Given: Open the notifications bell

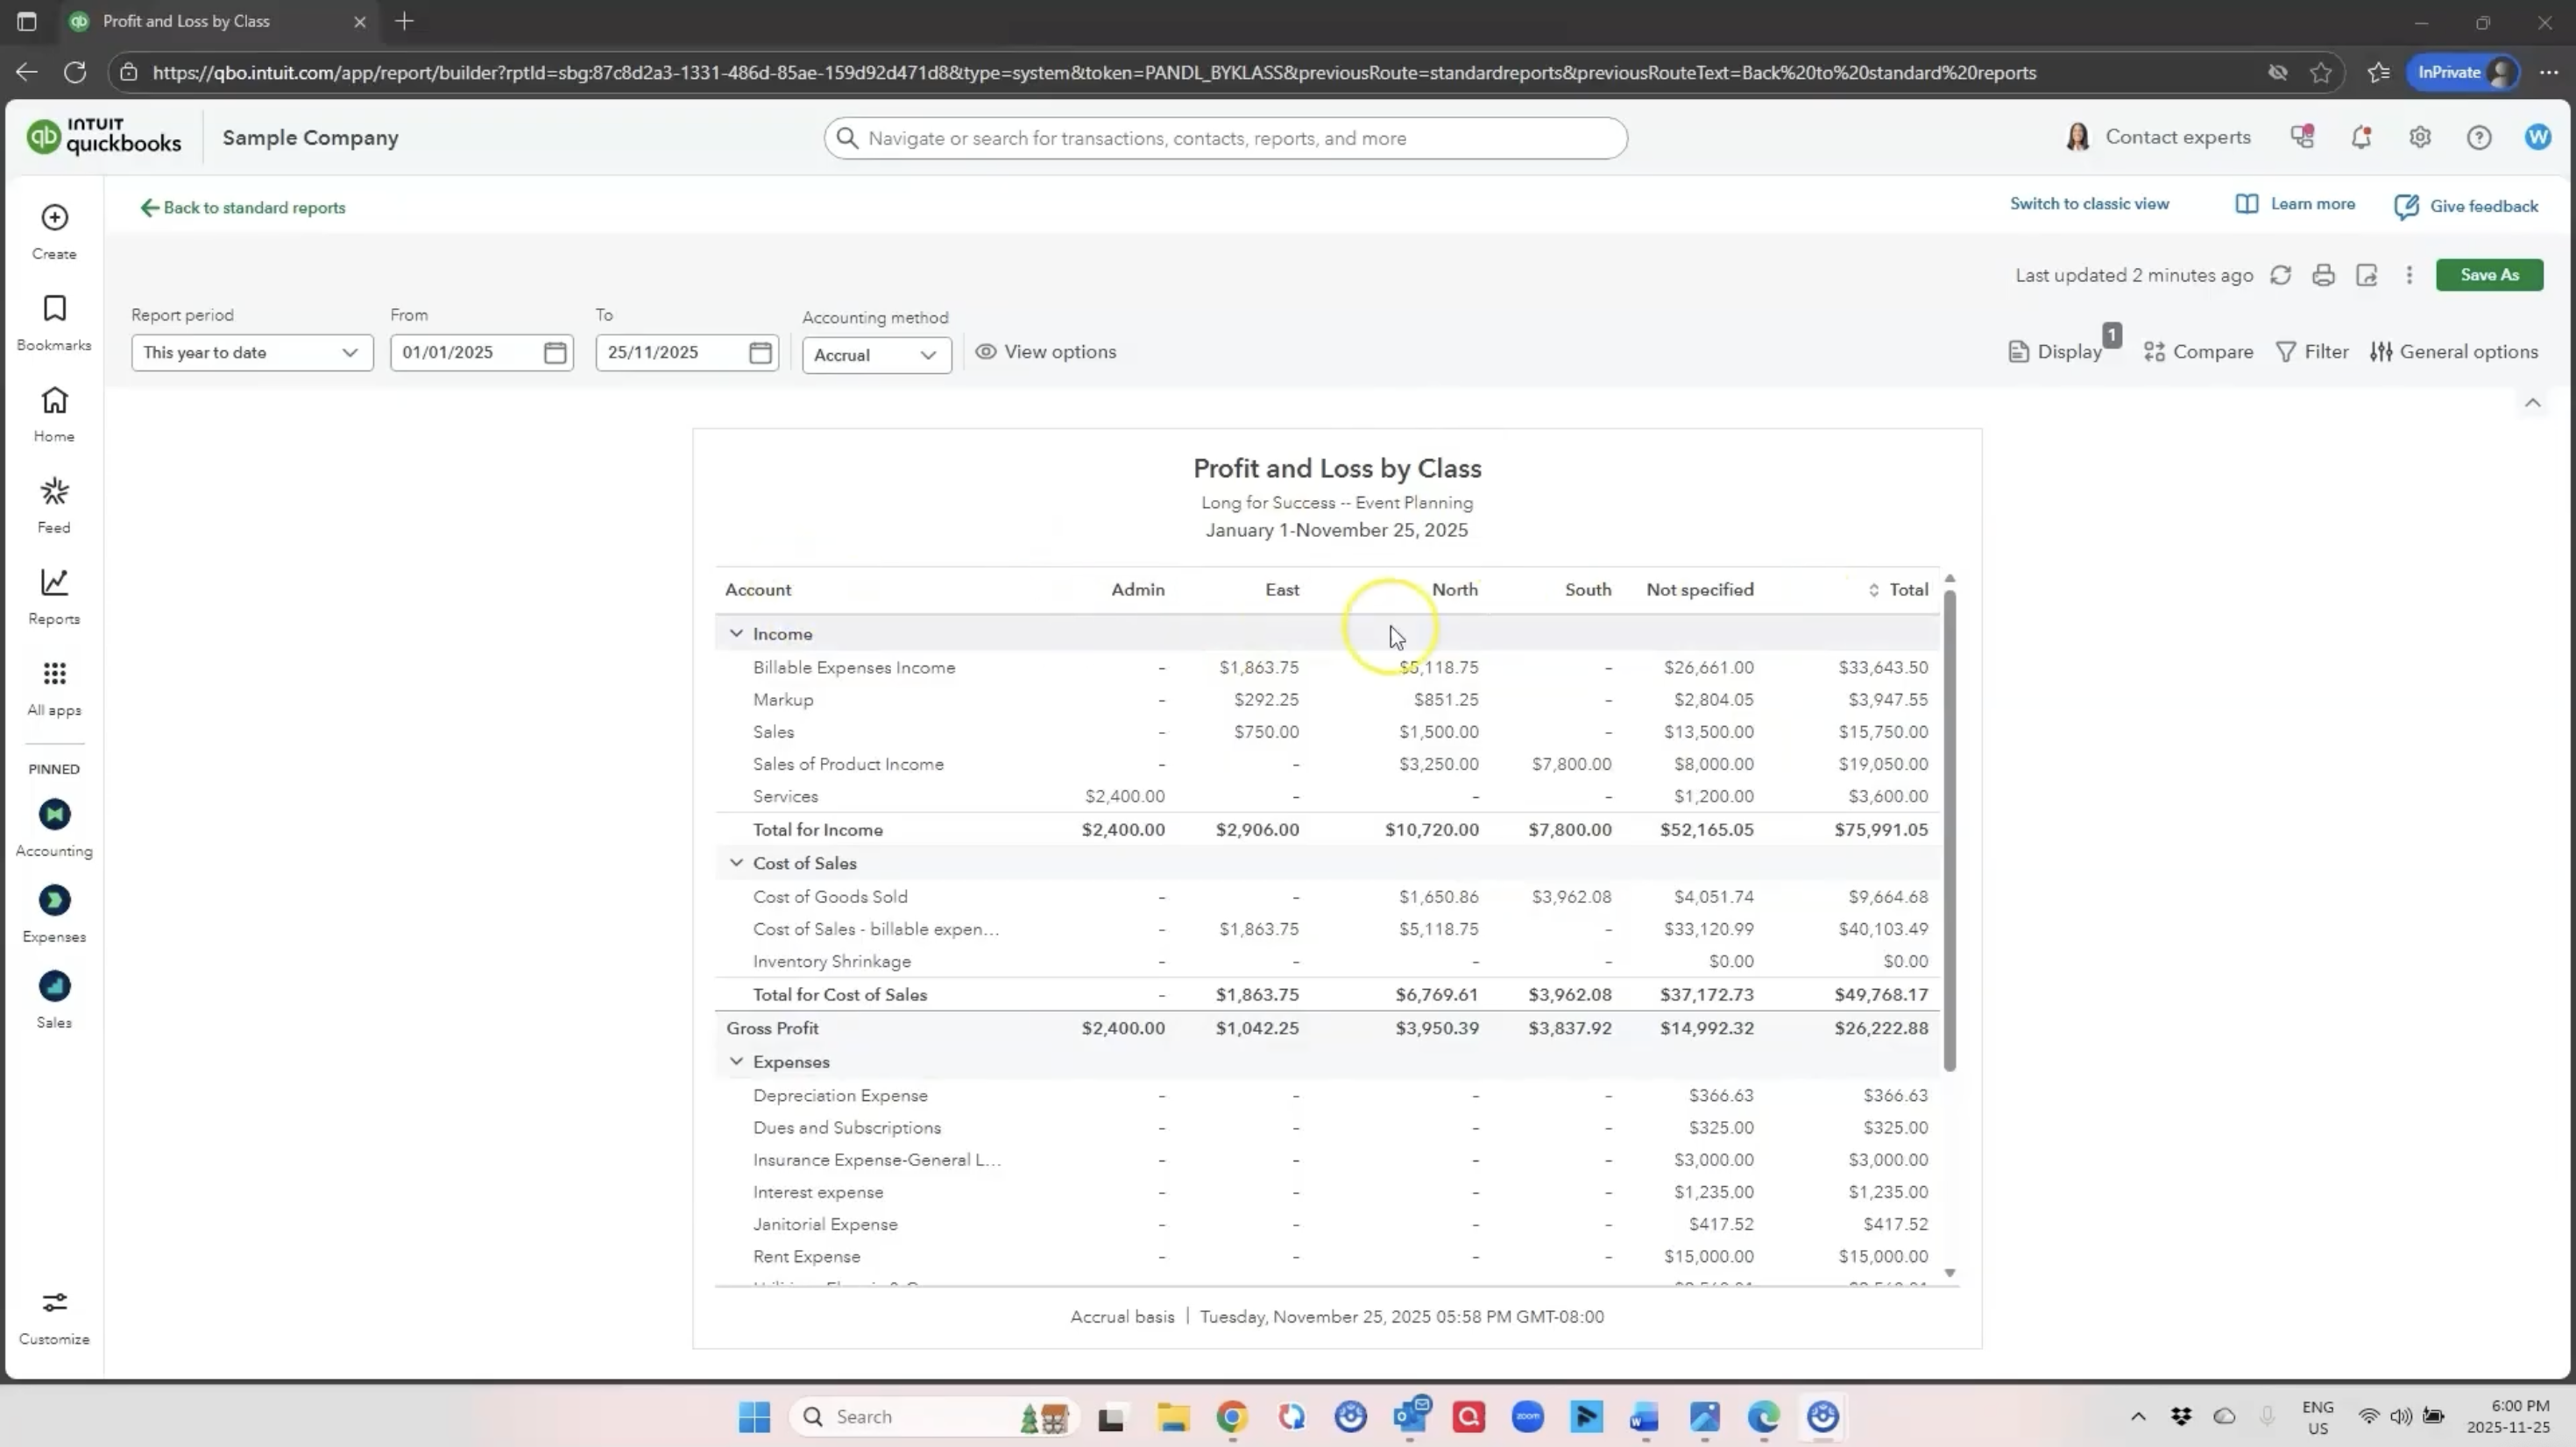Looking at the screenshot, I should (x=2361, y=138).
